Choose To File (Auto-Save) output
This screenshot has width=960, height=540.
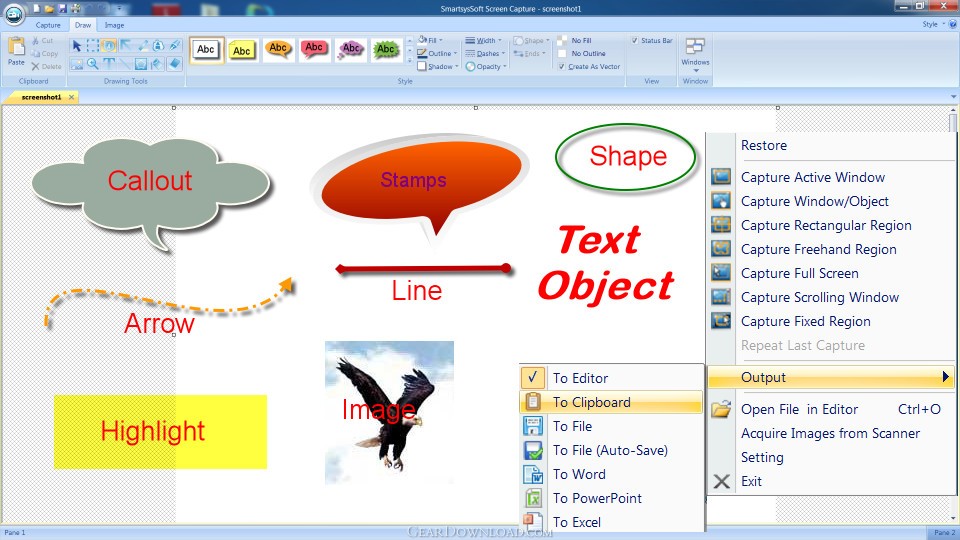[611, 450]
